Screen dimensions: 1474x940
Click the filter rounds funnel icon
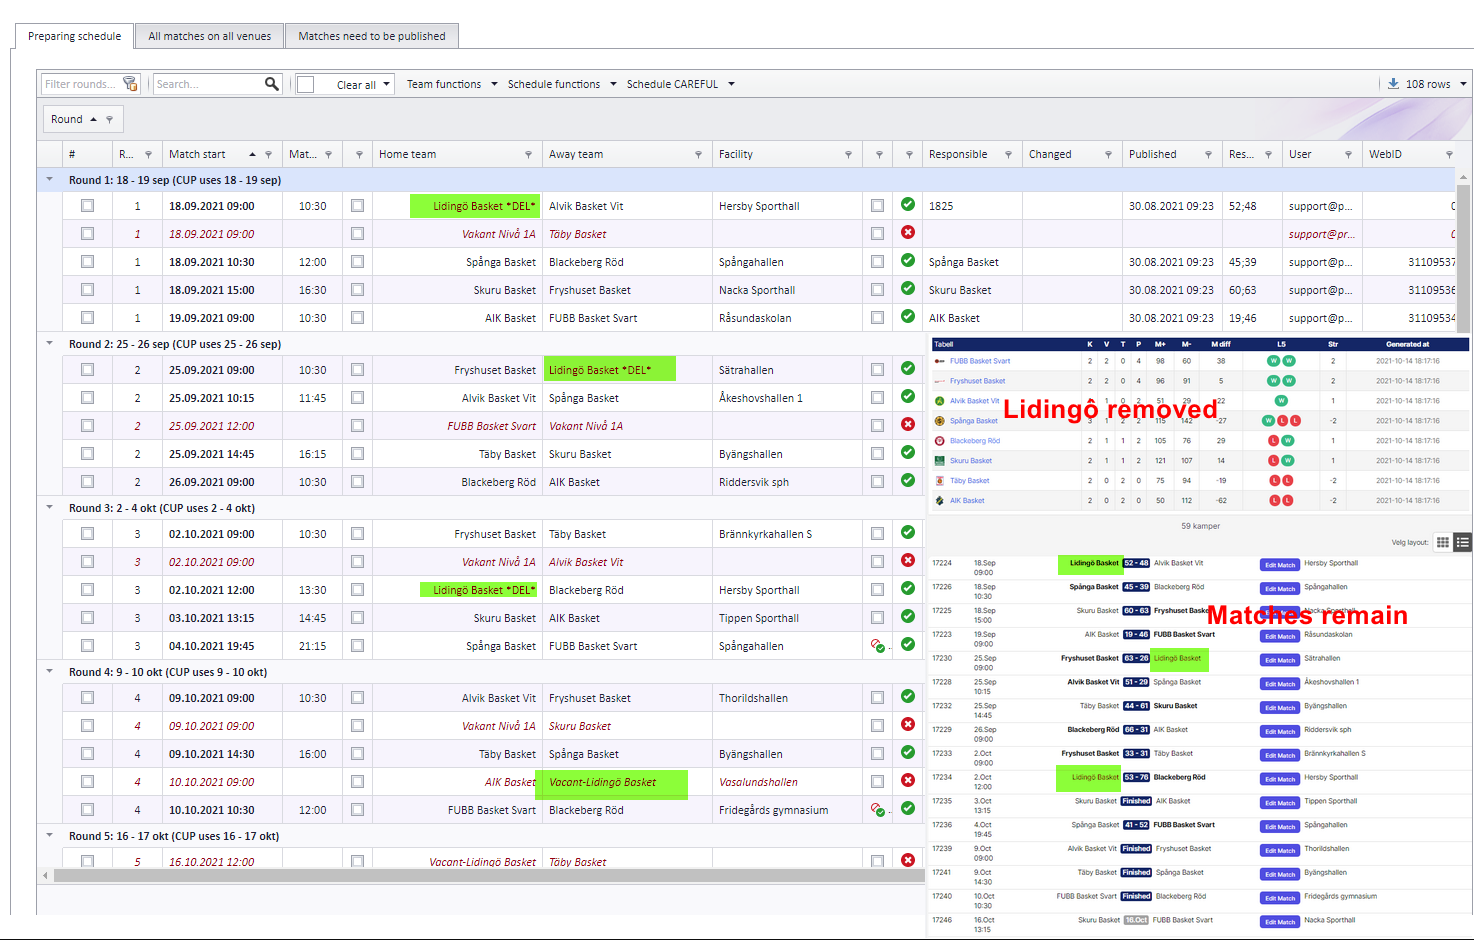click(130, 84)
